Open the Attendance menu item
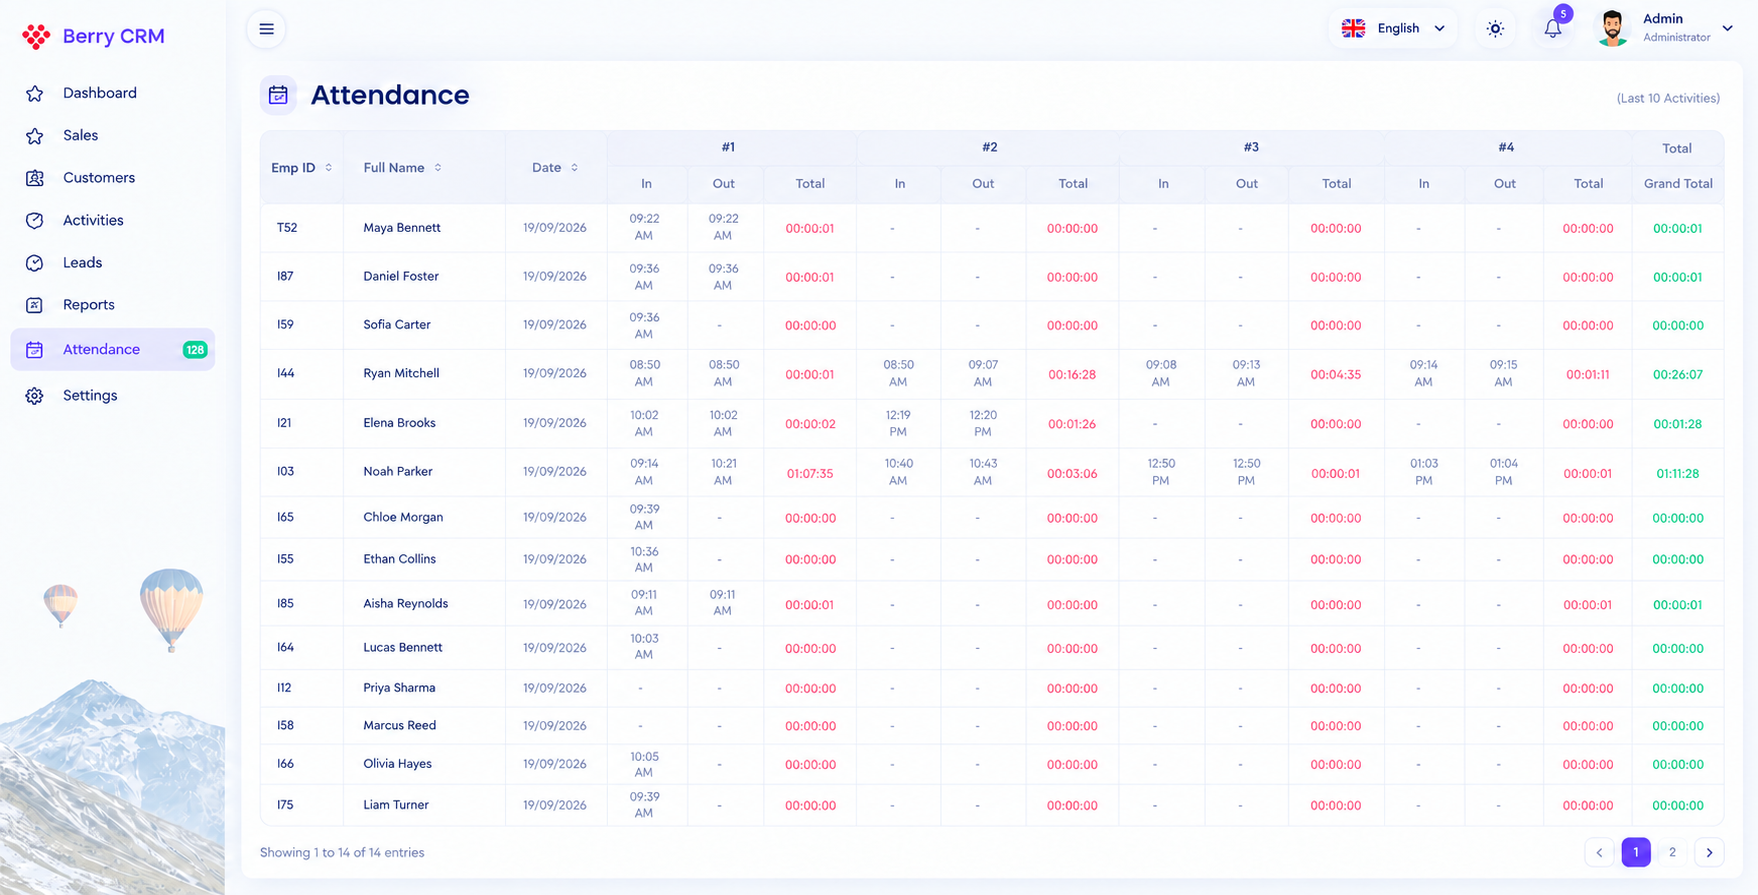The image size is (1758, 895). coord(112,350)
